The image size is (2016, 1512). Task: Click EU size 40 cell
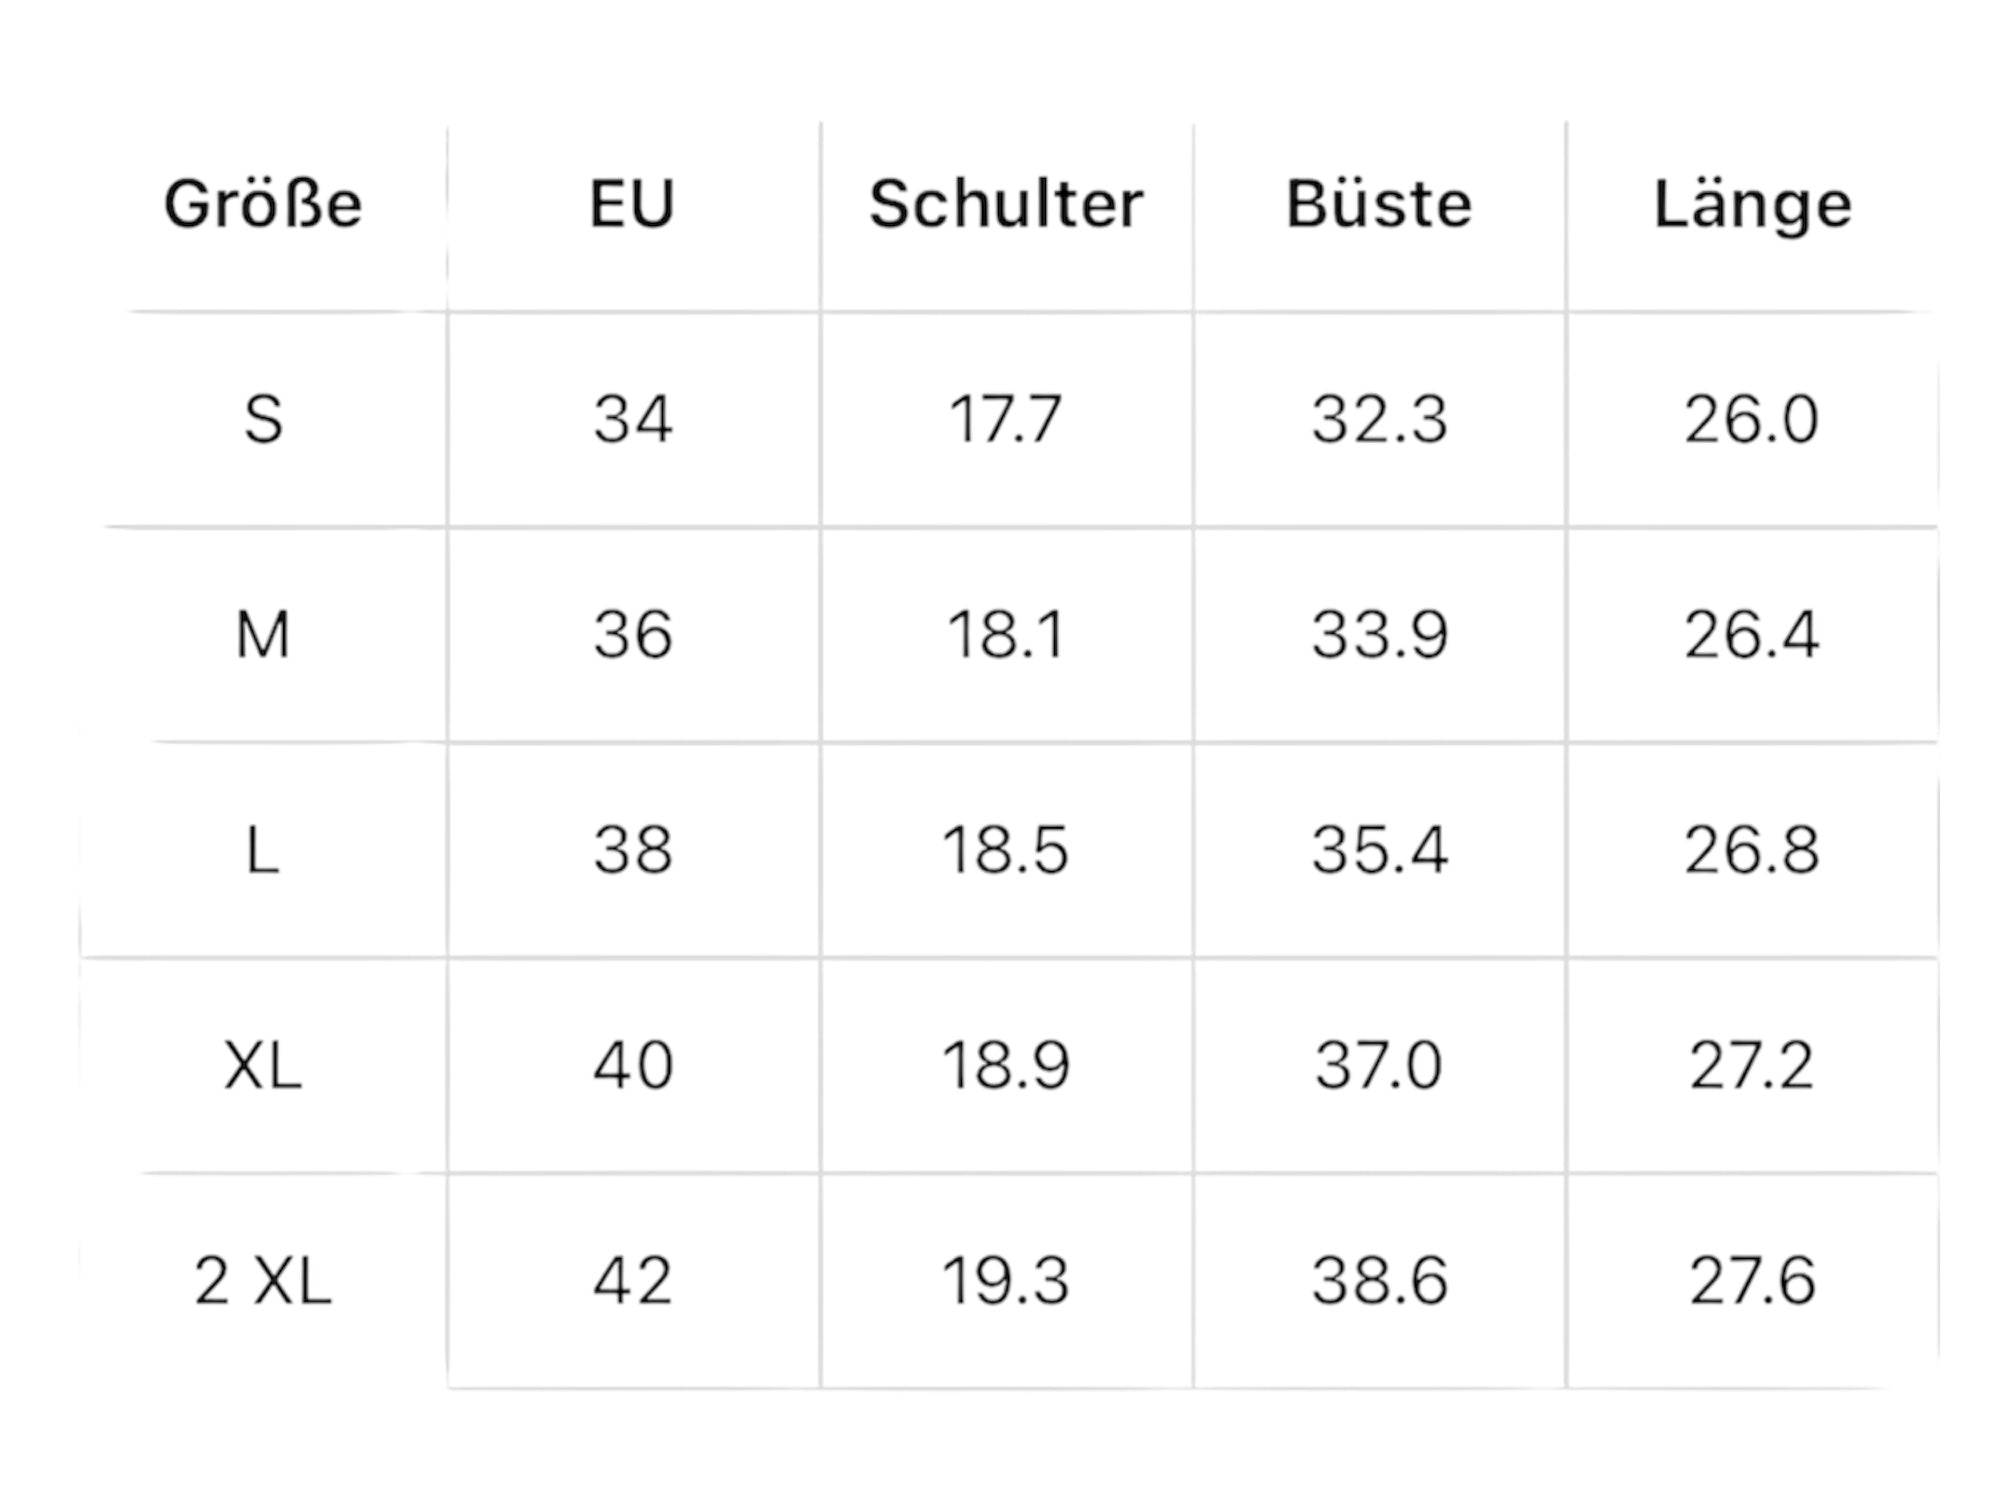coord(632,1066)
